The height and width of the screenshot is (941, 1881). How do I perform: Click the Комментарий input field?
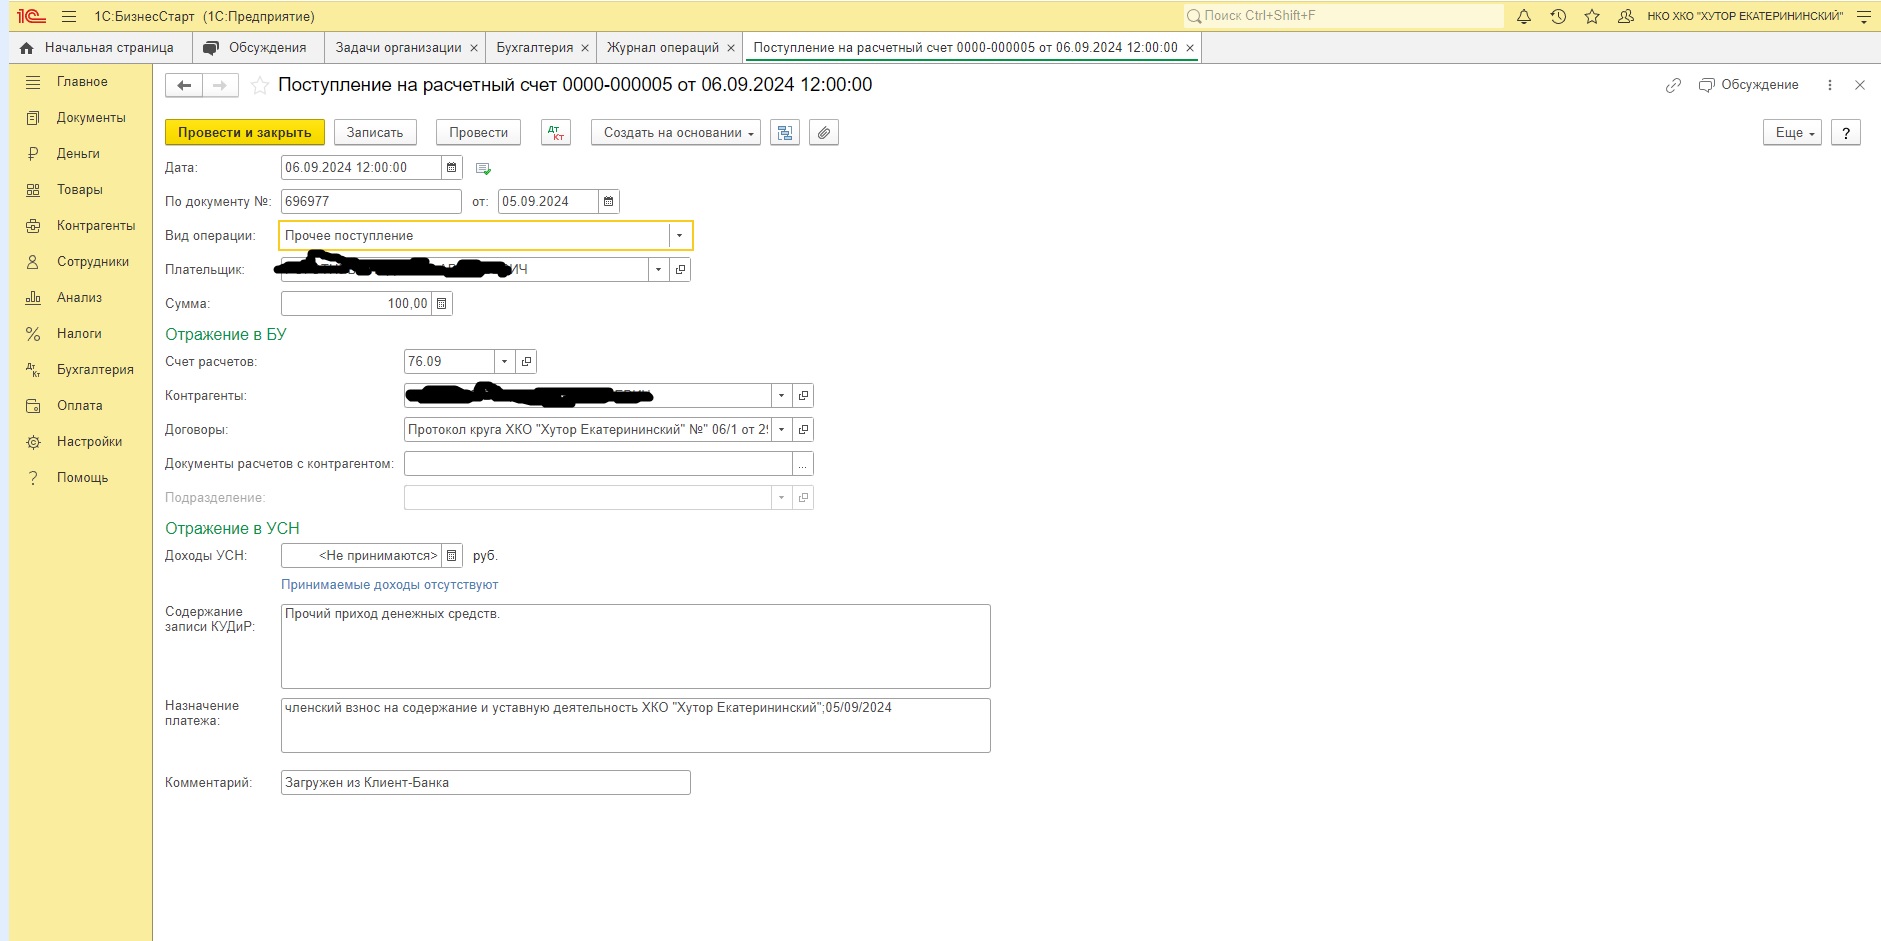pyautogui.click(x=486, y=783)
